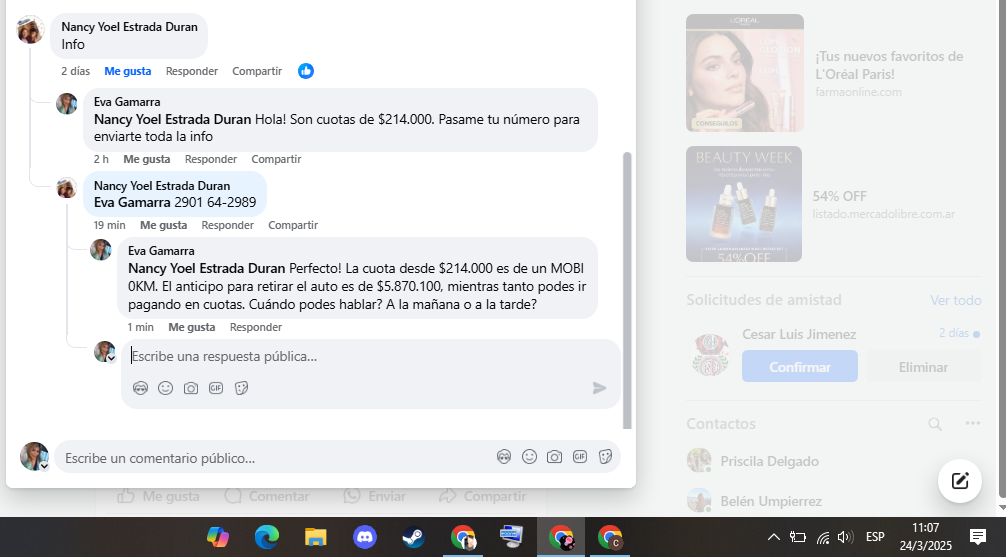Confirm Cesar Luis Jimenez friend request
This screenshot has width=1006, height=557.
[800, 367]
